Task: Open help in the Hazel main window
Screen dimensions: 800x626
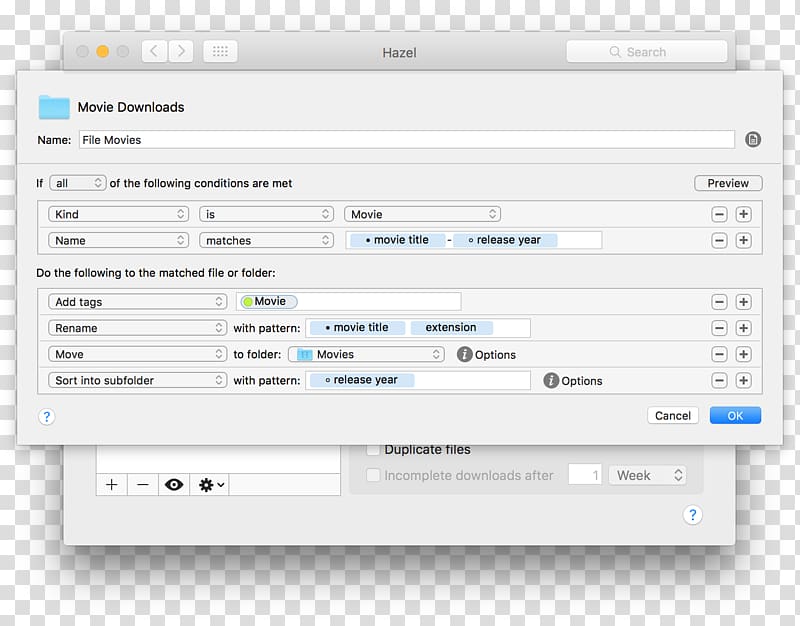Action: (692, 515)
